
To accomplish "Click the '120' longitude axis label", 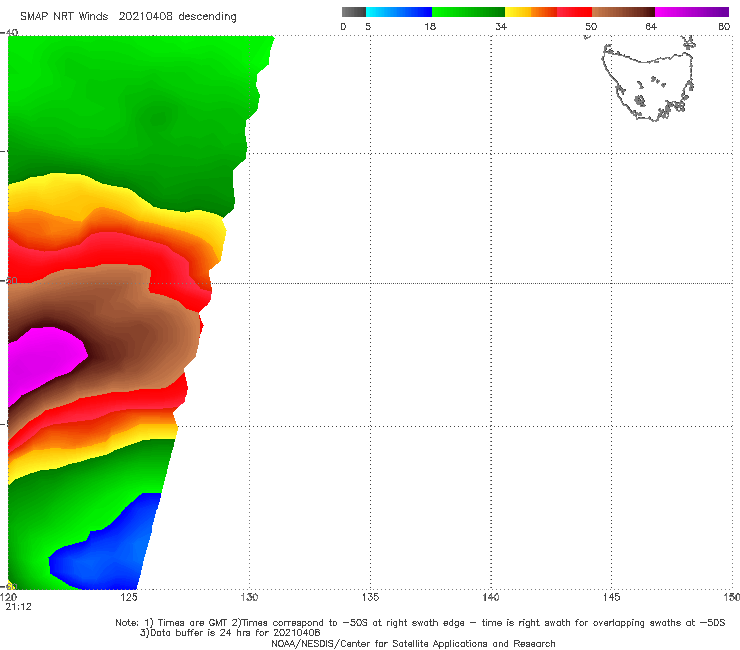I will click(8, 597).
